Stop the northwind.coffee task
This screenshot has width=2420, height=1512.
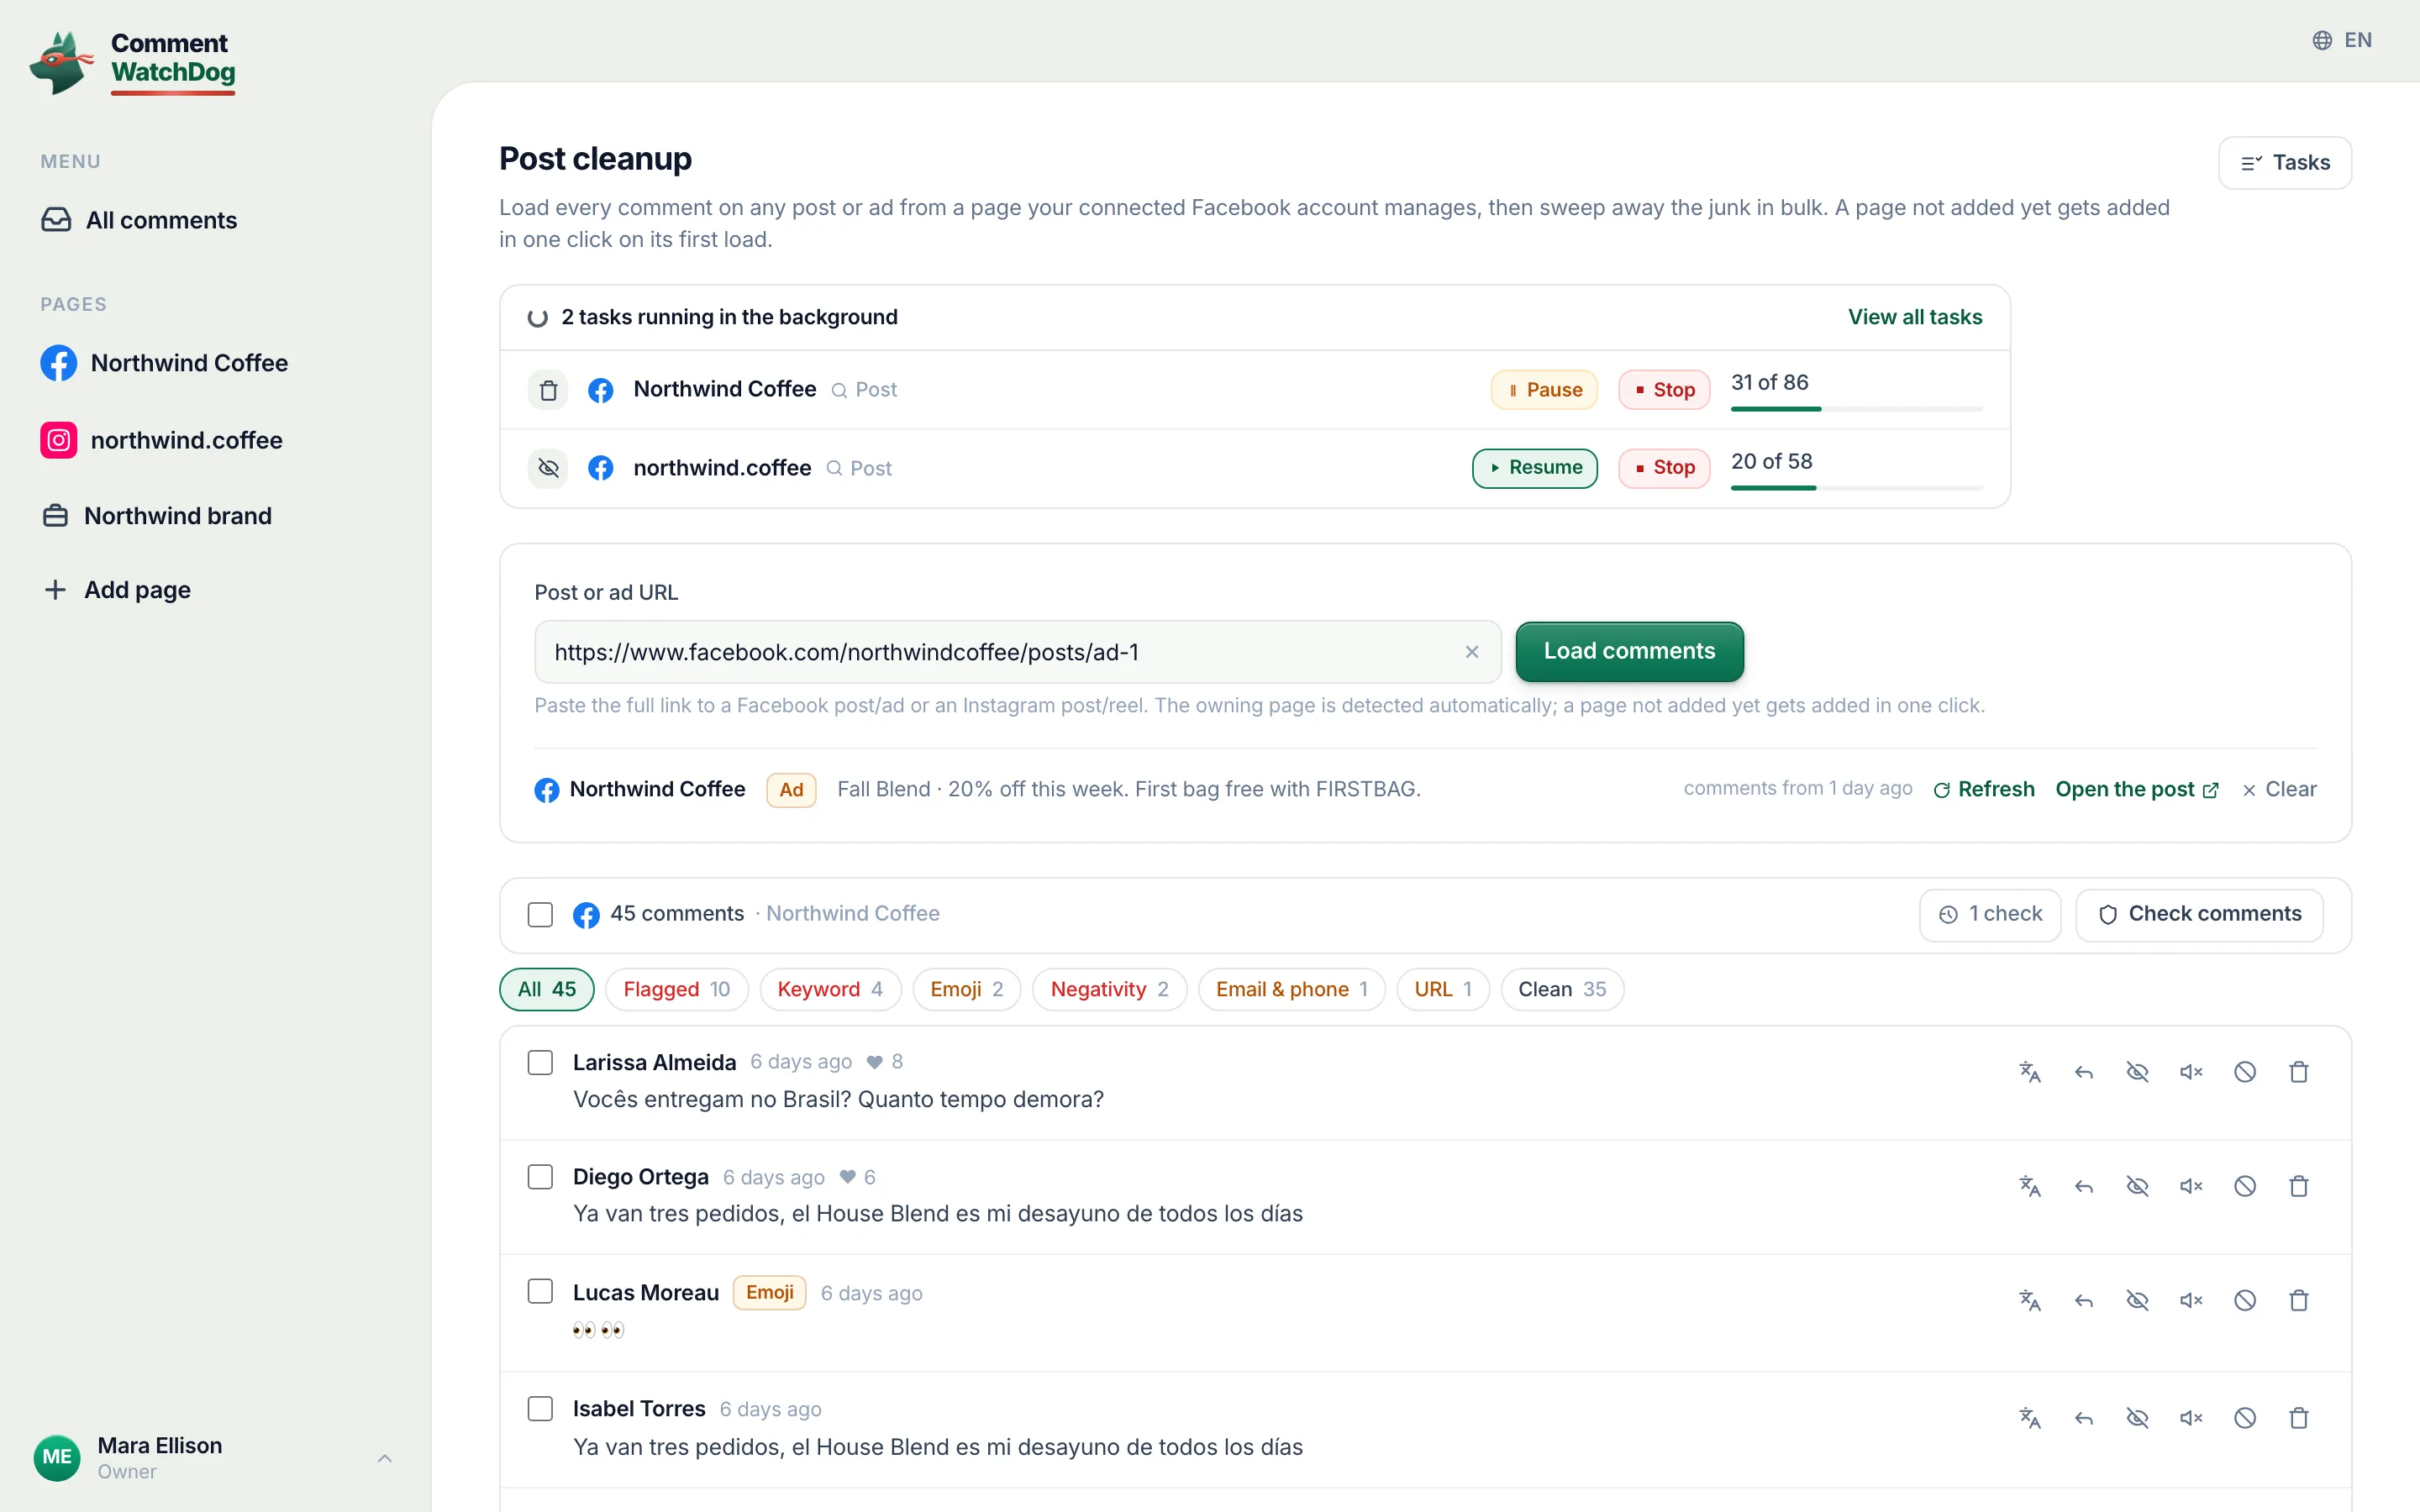coord(1664,468)
